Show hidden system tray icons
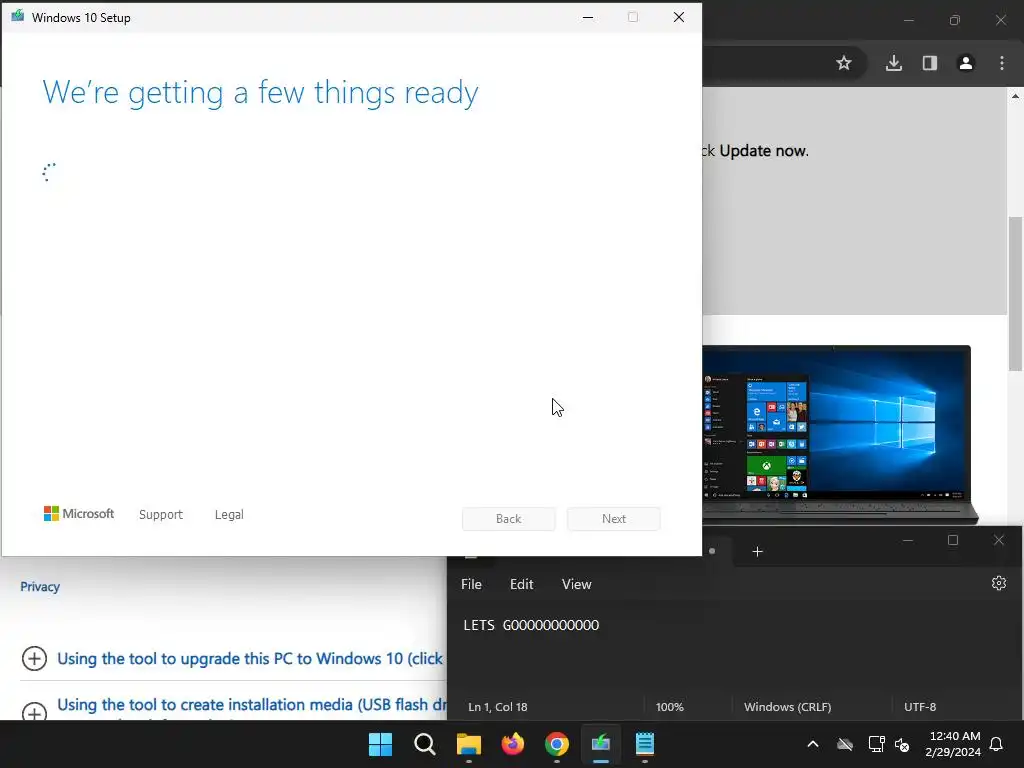This screenshot has height=768, width=1024. [813, 744]
